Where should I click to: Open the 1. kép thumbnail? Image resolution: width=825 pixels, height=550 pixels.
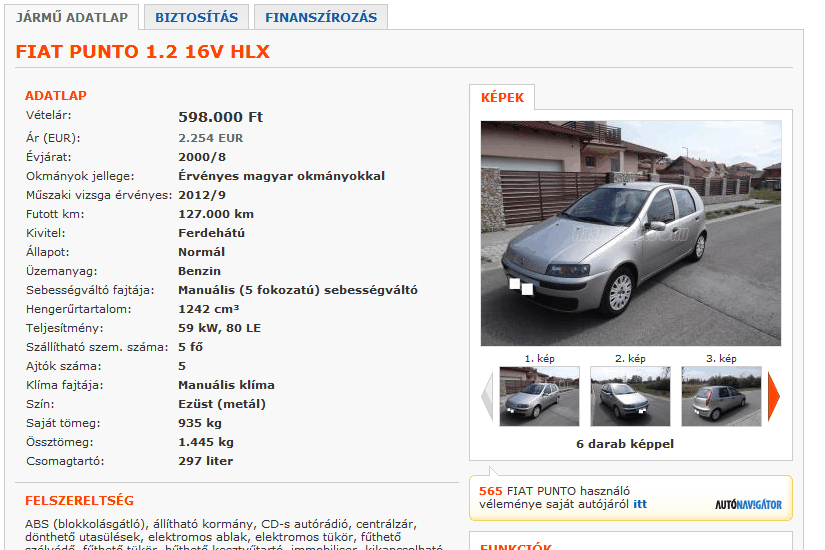(x=539, y=396)
